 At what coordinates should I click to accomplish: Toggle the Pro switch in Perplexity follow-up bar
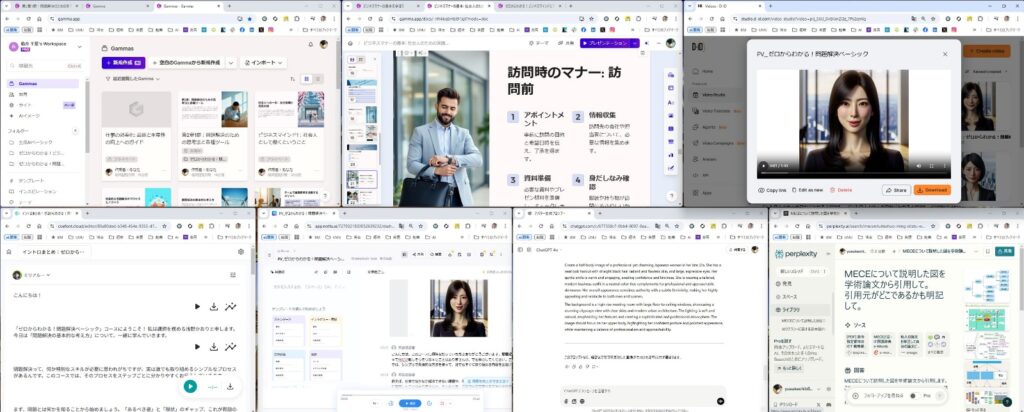coord(916,396)
